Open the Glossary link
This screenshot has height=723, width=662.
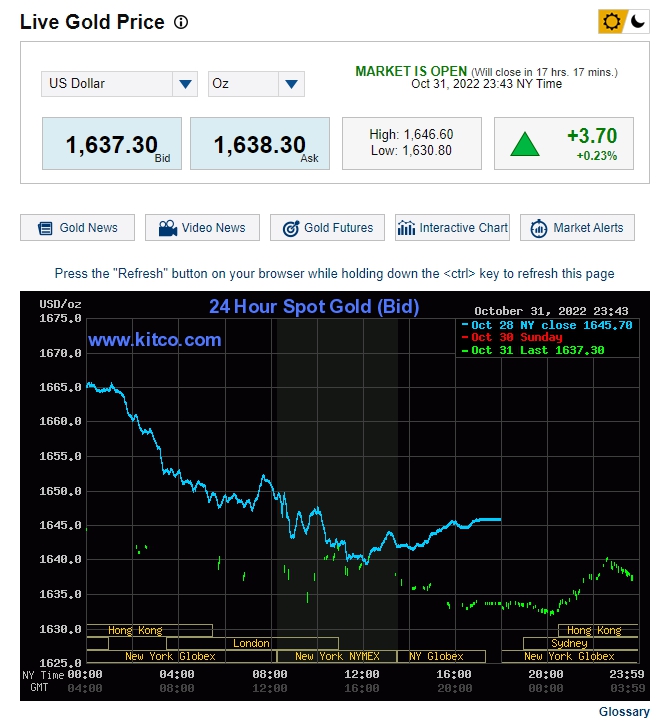tap(624, 711)
